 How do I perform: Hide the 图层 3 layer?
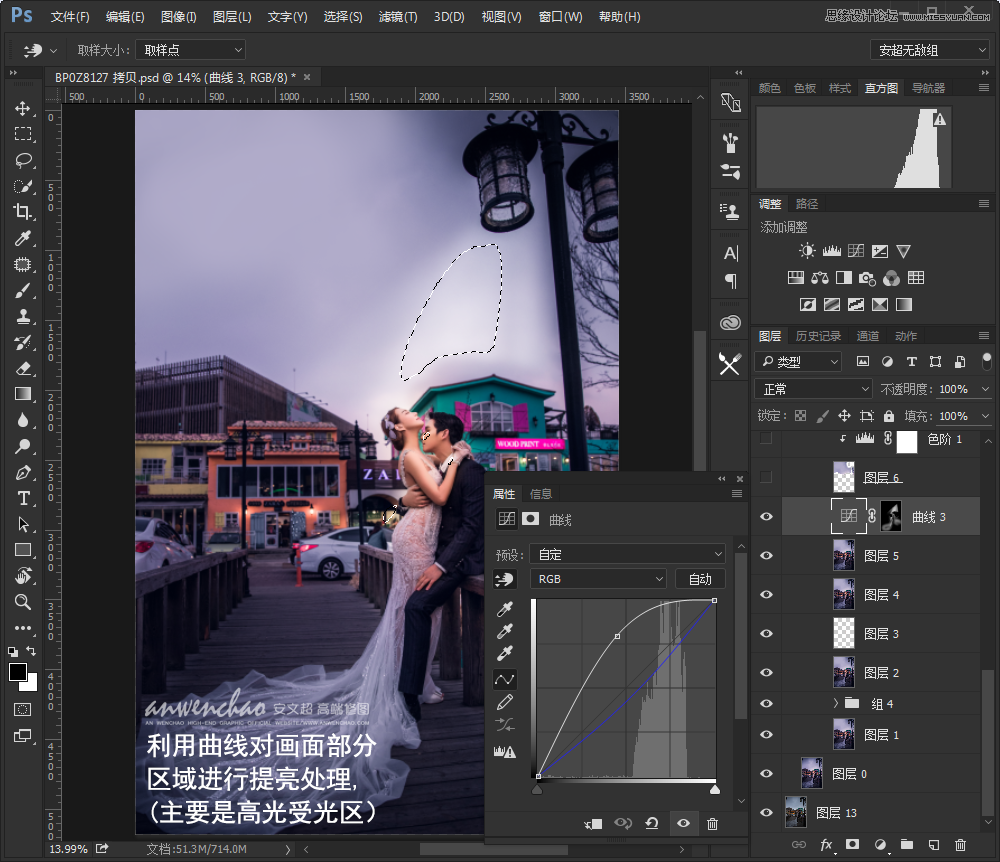(x=766, y=633)
